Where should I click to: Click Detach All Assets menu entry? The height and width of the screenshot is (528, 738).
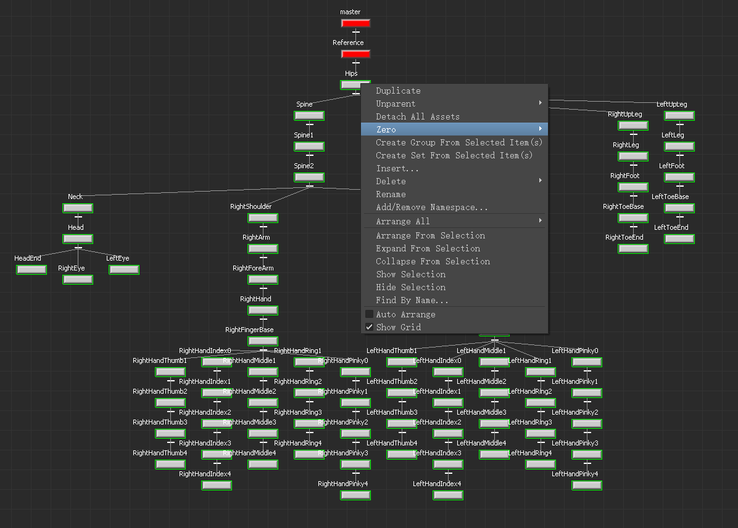point(418,117)
